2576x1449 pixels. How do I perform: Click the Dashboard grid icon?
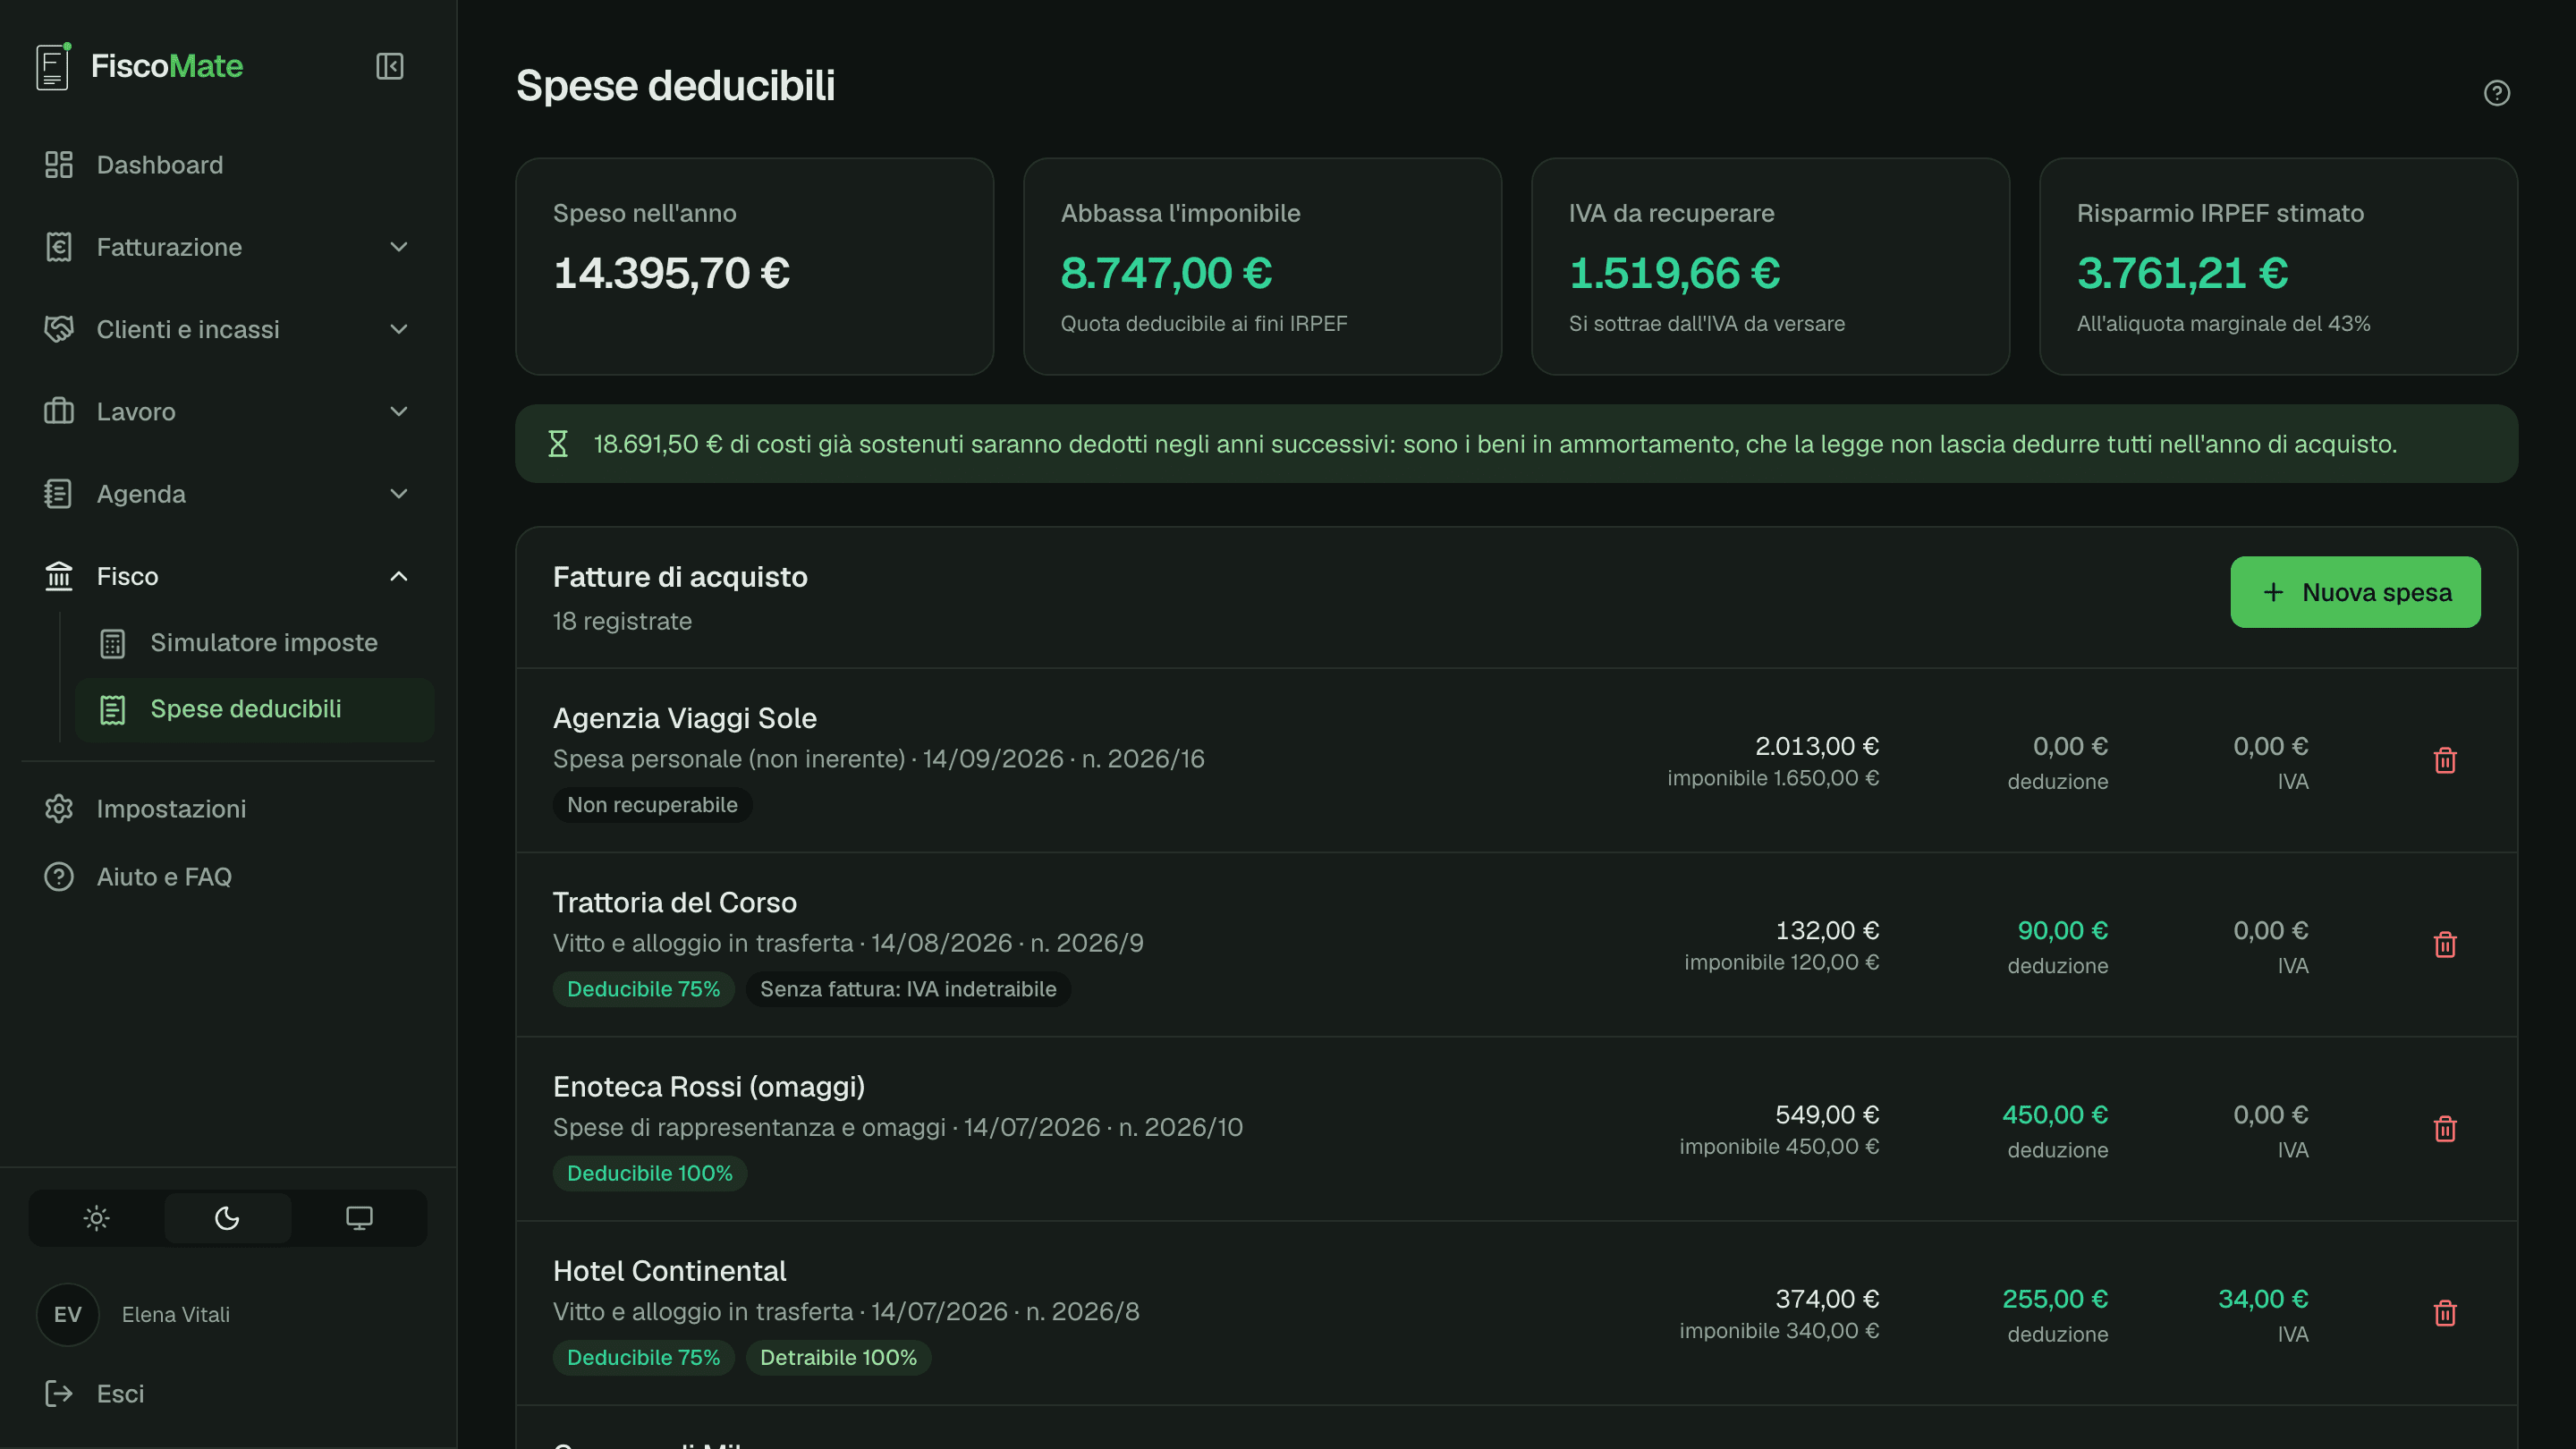pyautogui.click(x=59, y=165)
